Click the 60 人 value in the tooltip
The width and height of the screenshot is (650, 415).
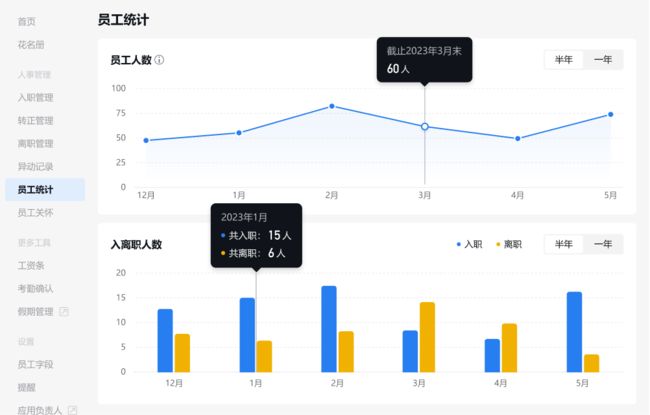(x=398, y=69)
